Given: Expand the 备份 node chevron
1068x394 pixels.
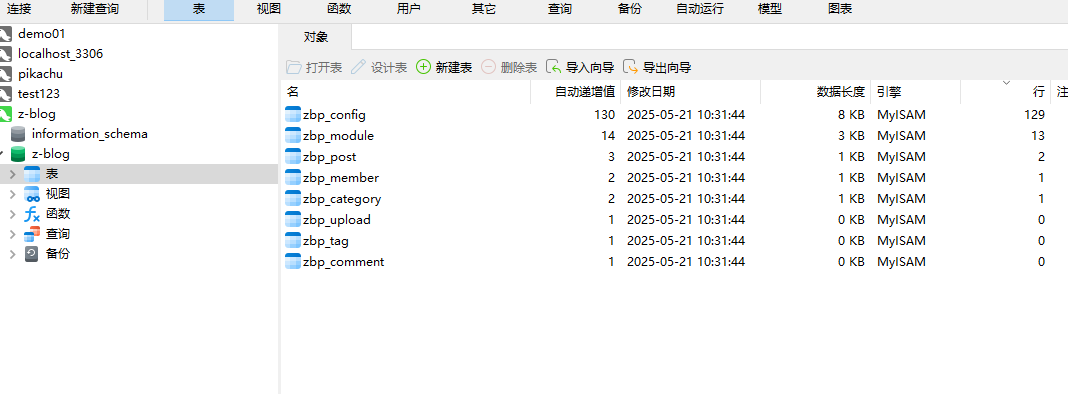Looking at the screenshot, I should click(x=12, y=254).
